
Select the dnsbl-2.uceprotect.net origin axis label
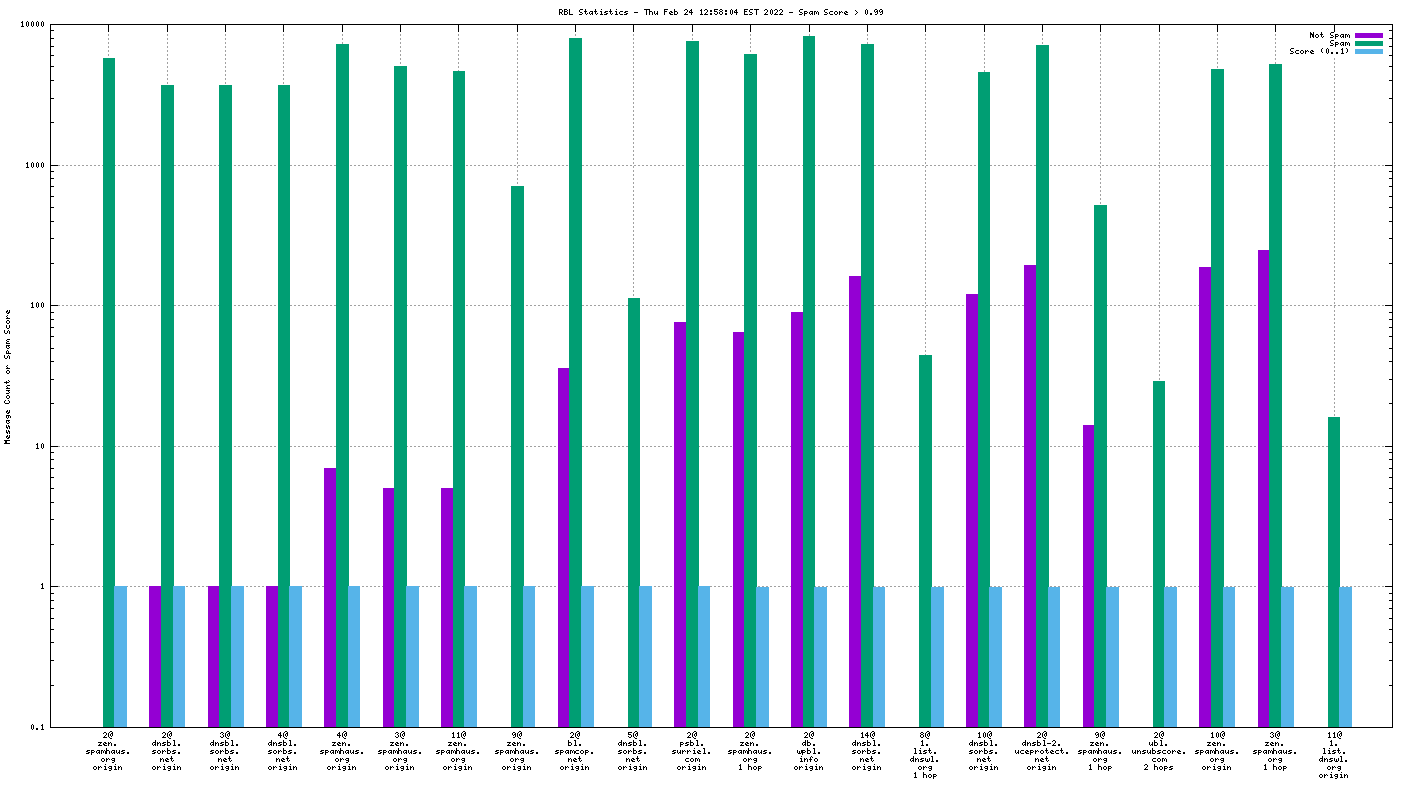[1042, 751]
